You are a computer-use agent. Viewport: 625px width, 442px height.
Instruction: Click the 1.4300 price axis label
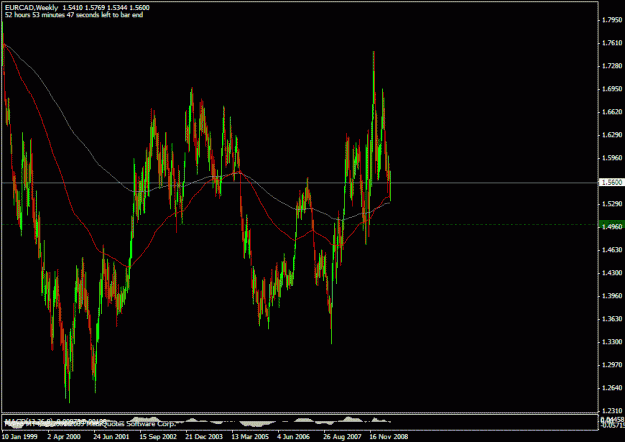coord(613,273)
